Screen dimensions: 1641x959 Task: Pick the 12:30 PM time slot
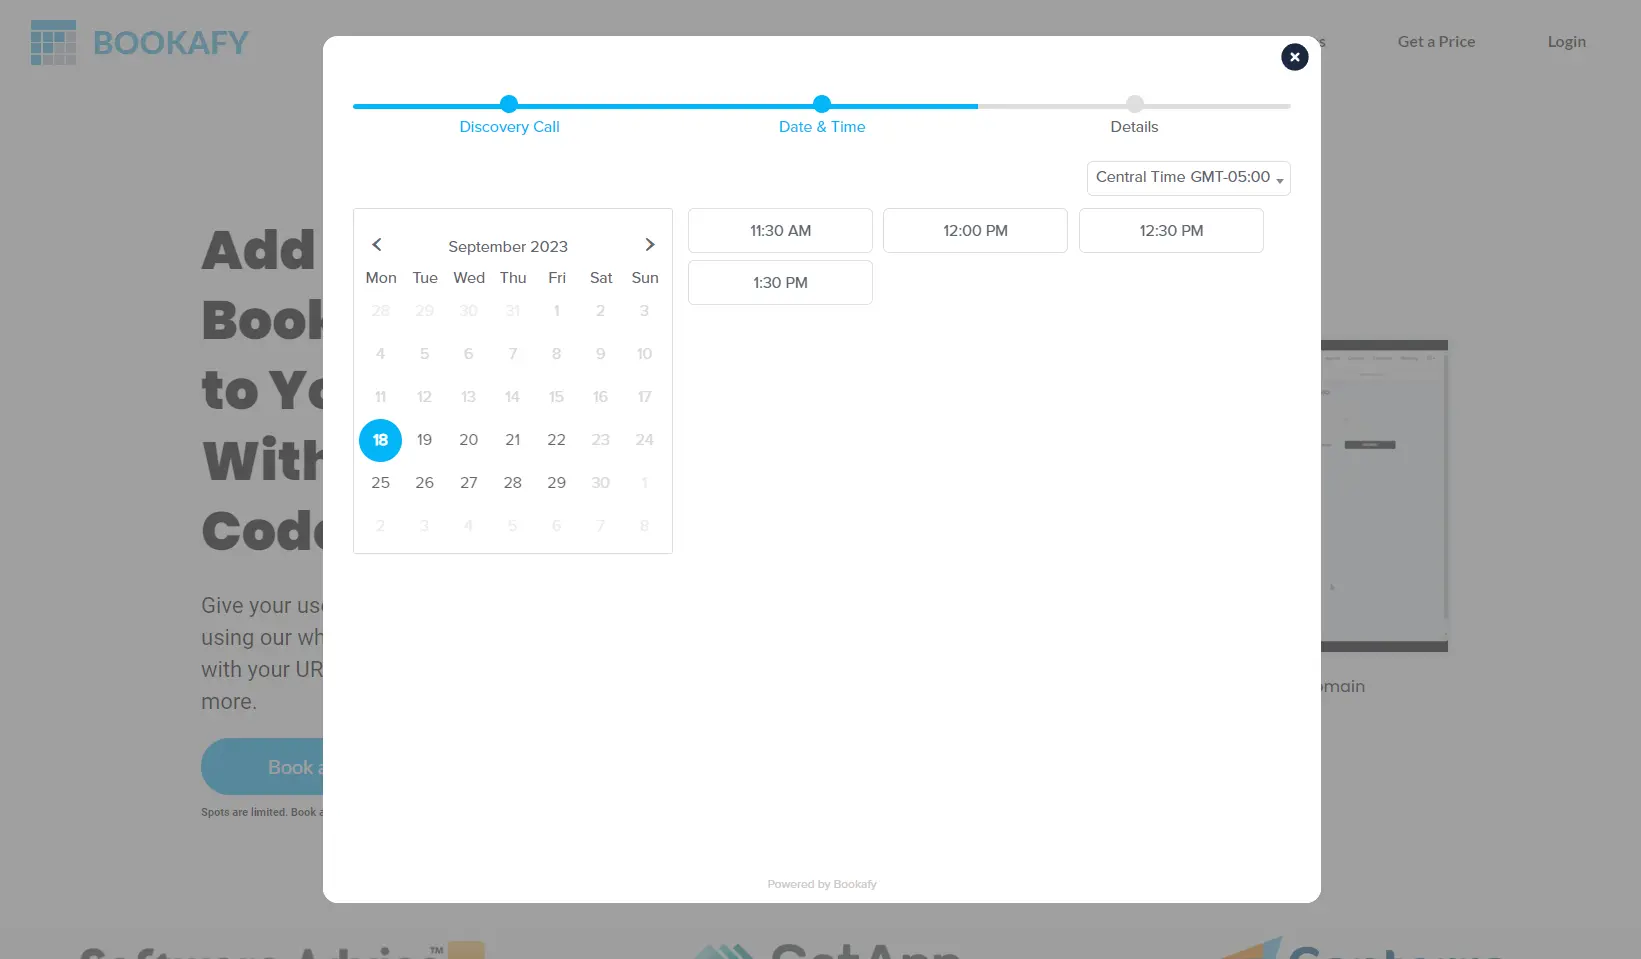[1170, 230]
